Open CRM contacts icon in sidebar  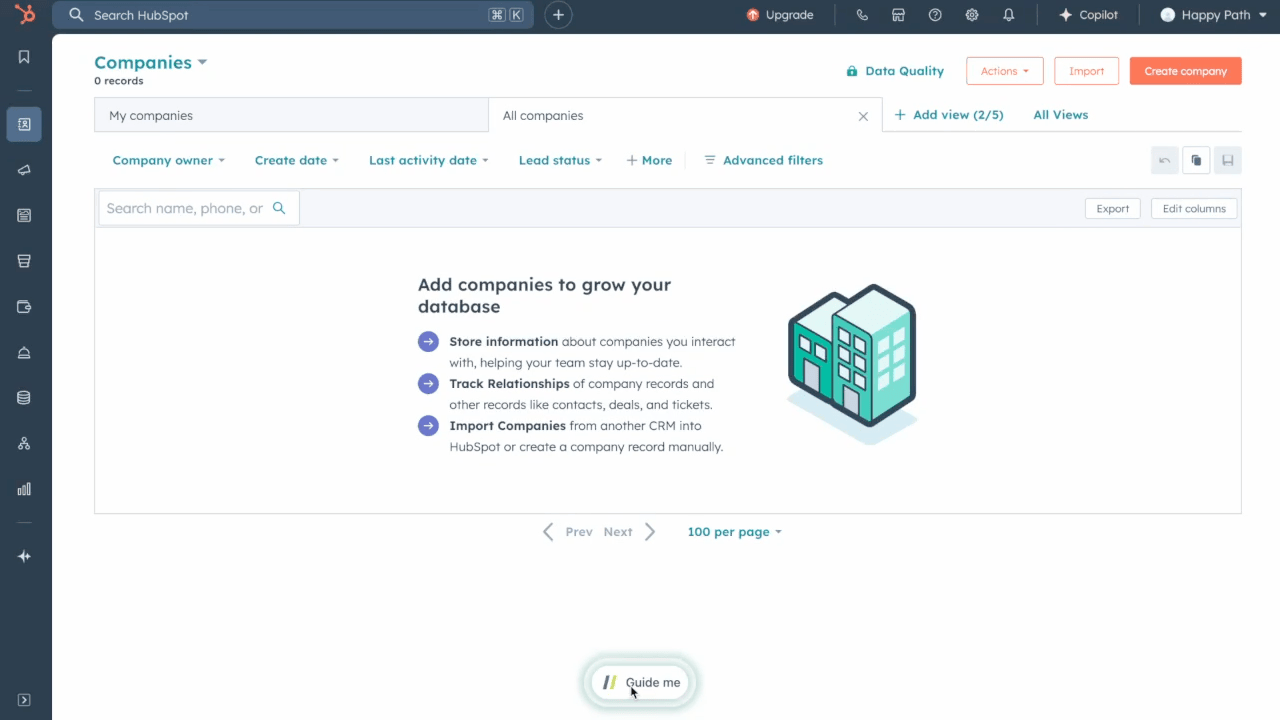(24, 124)
